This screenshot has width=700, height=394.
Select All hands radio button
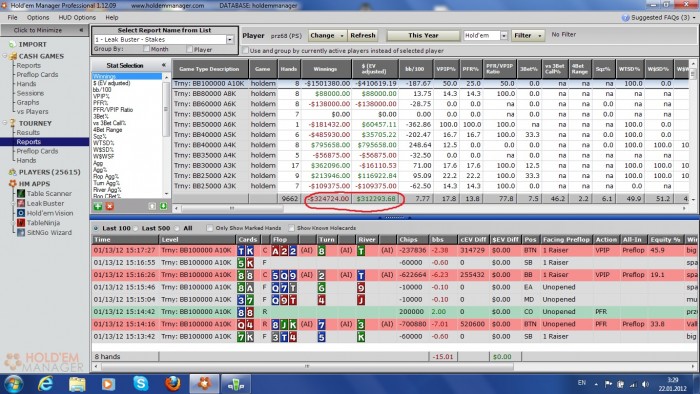pyautogui.click(x=177, y=228)
